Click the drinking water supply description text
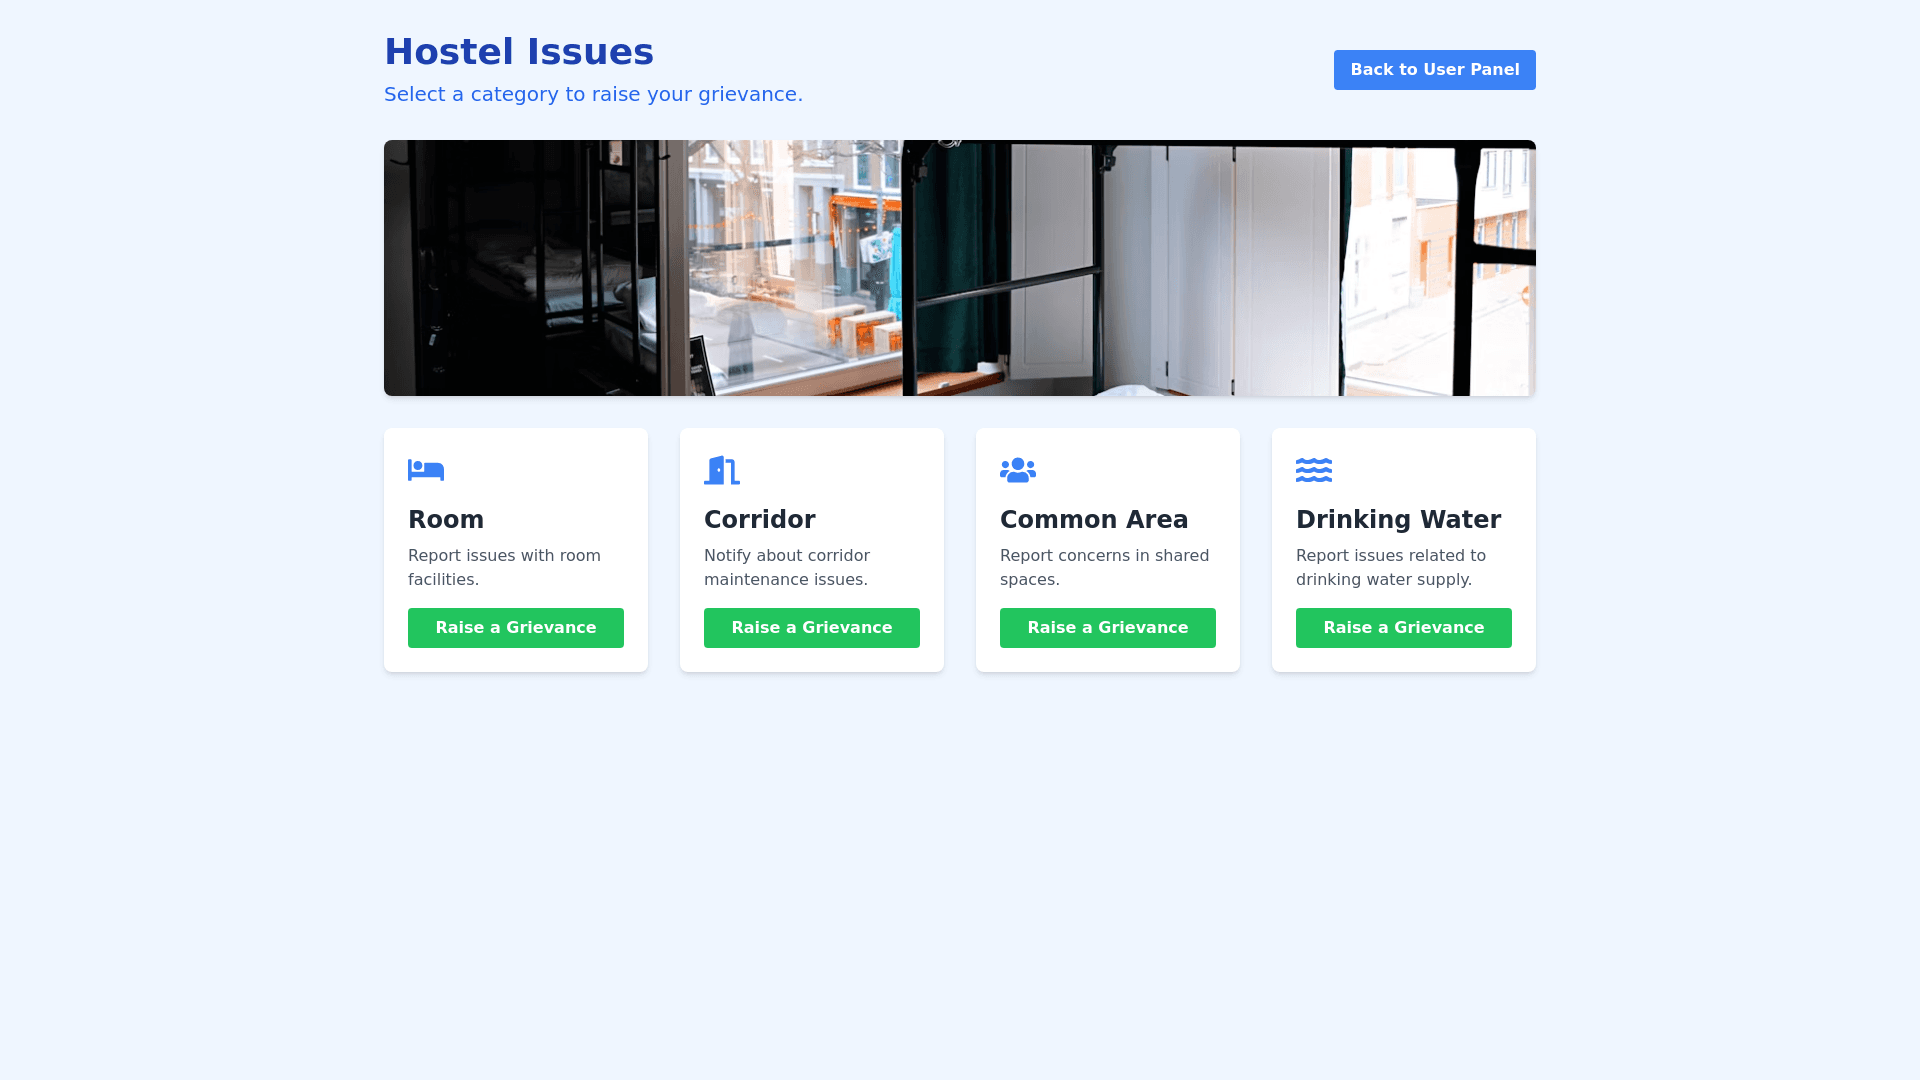The image size is (1920, 1080). [x=1391, y=568]
